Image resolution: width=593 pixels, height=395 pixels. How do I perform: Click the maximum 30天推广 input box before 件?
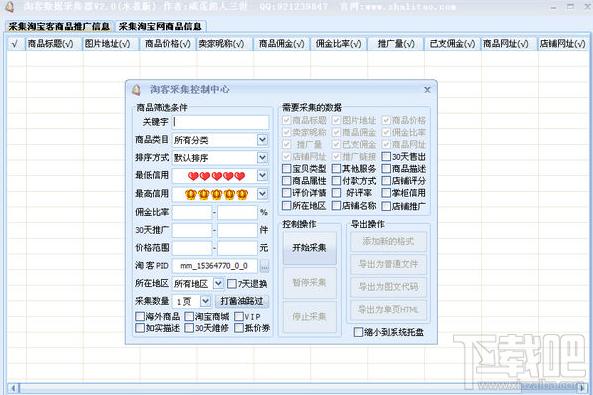coord(237,230)
